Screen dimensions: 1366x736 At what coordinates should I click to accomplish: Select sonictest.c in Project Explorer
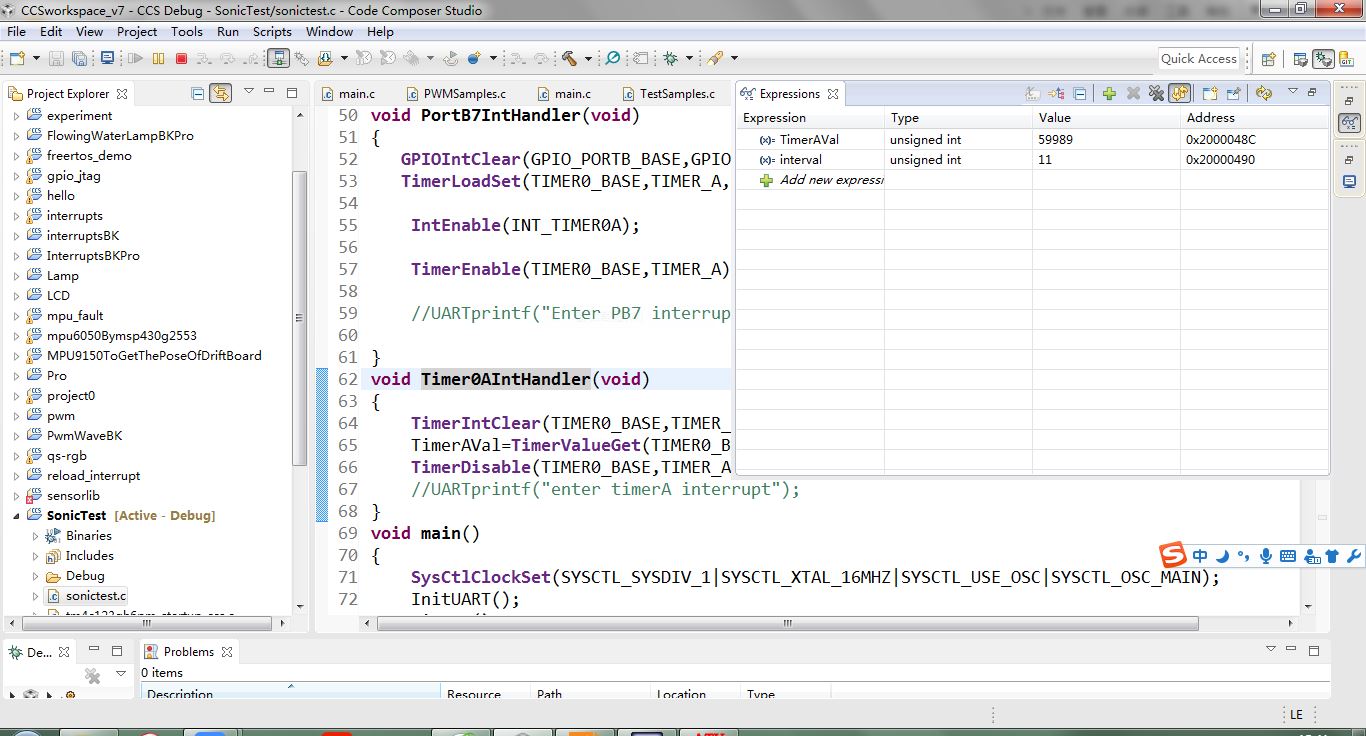[96, 596]
